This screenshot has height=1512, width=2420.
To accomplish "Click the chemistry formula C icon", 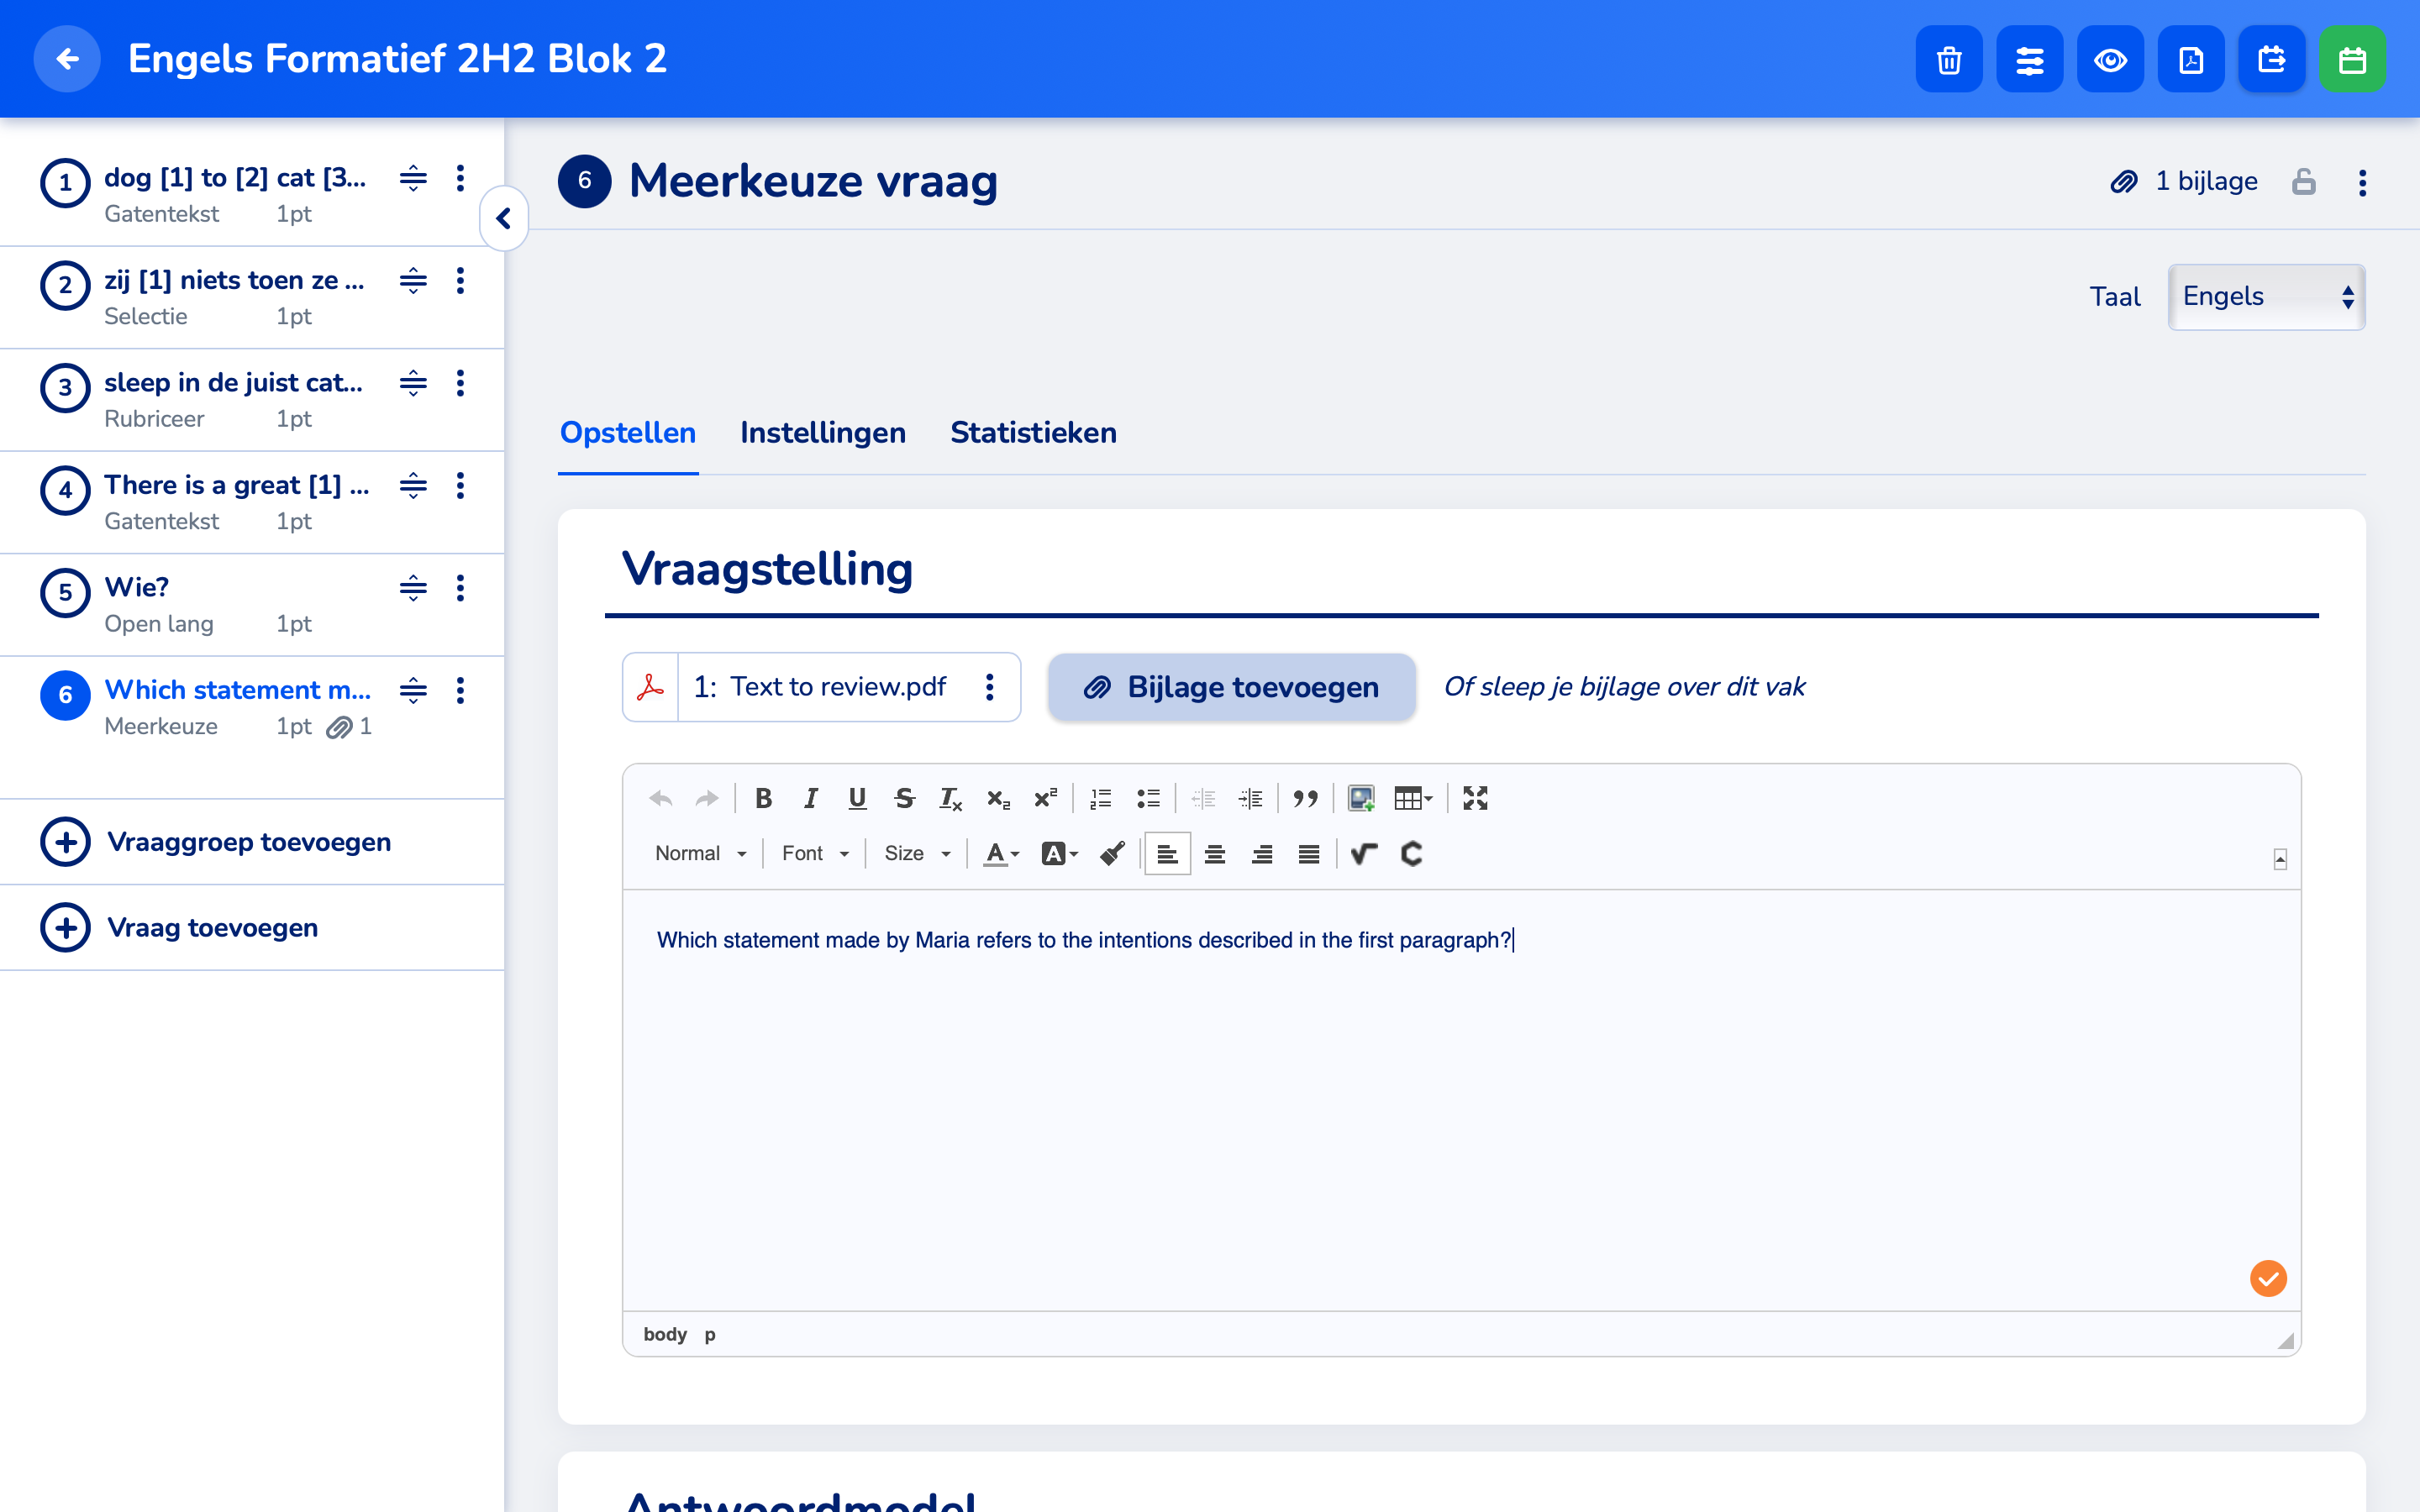I will [x=1411, y=853].
